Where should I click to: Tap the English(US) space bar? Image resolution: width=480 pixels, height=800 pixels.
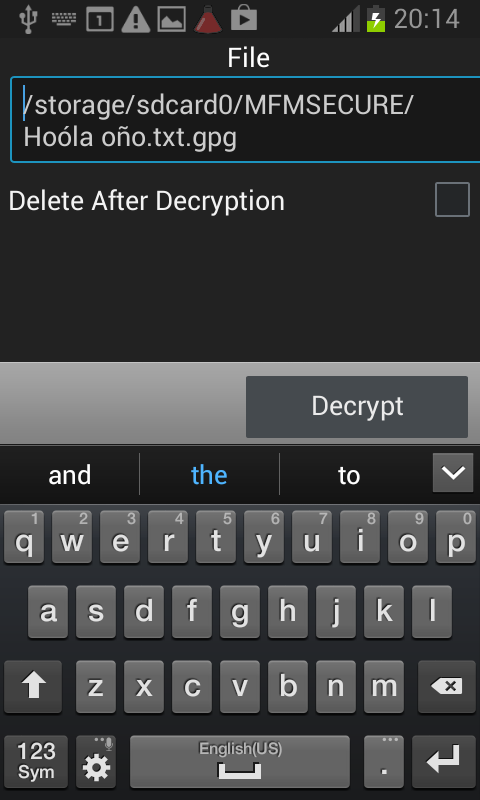pos(240,761)
